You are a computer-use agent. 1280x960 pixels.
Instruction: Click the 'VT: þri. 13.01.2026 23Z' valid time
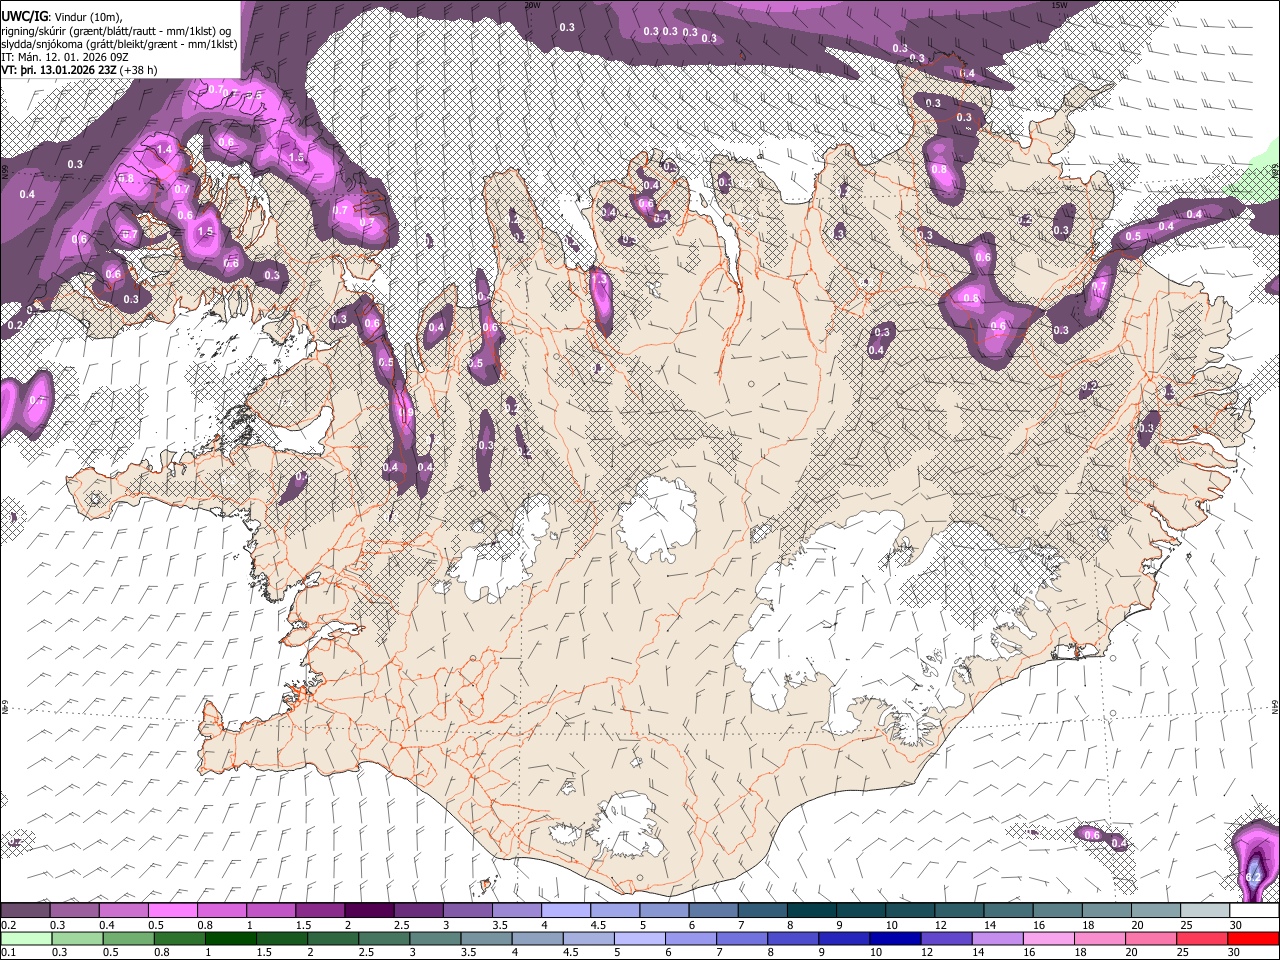tap(58, 70)
